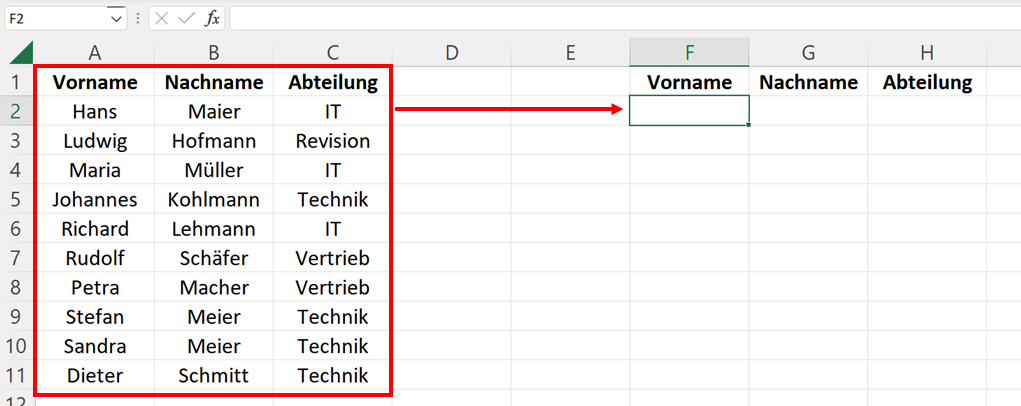Click the Select All triangle corner
The height and width of the screenshot is (406, 1021).
pos(21,52)
